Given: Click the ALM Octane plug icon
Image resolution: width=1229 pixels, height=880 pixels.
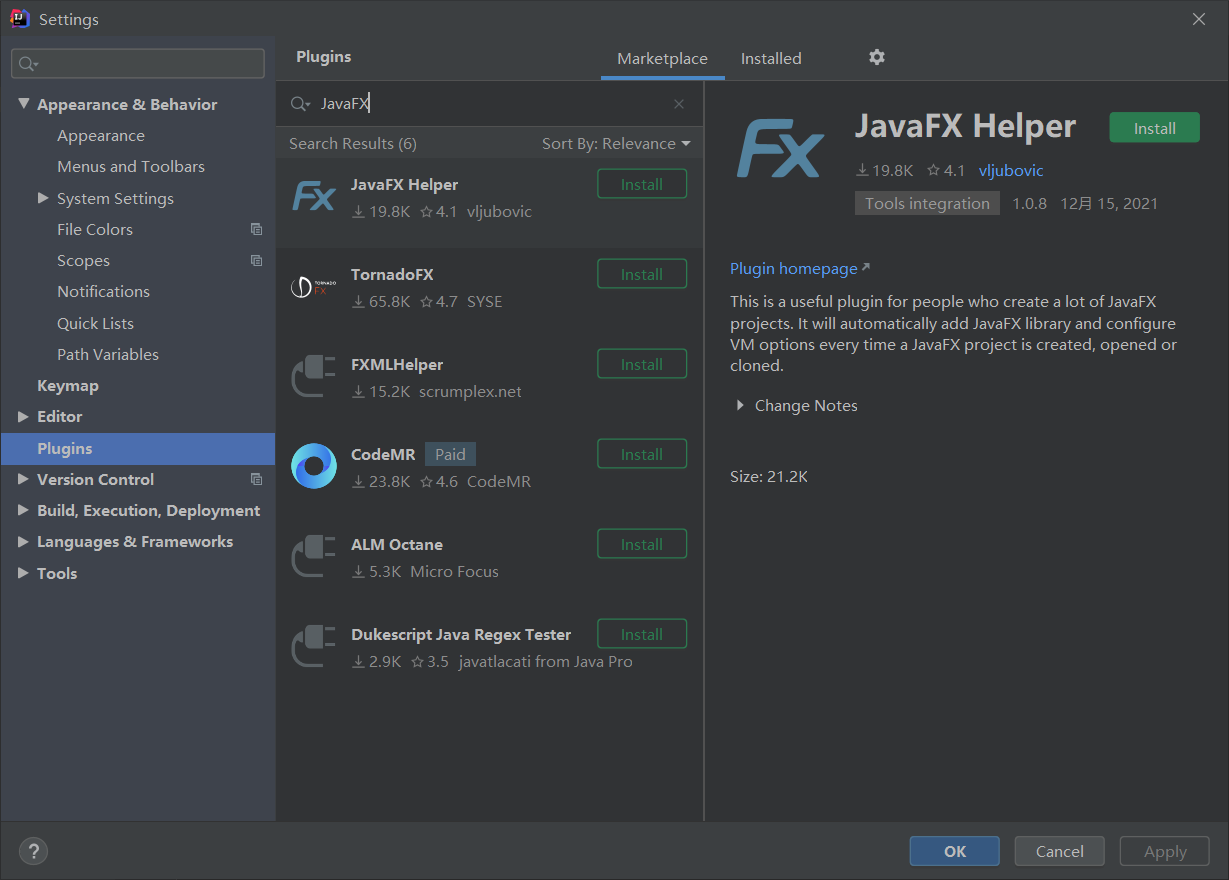Looking at the screenshot, I should pyautogui.click(x=313, y=557).
